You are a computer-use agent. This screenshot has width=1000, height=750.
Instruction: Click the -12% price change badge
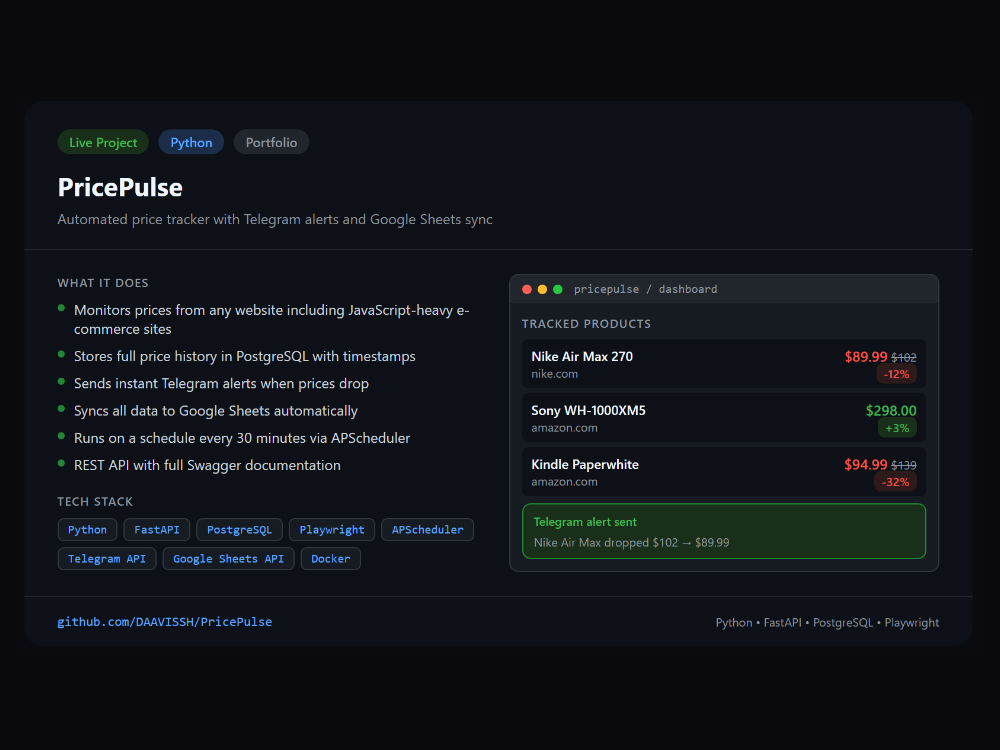click(897, 374)
